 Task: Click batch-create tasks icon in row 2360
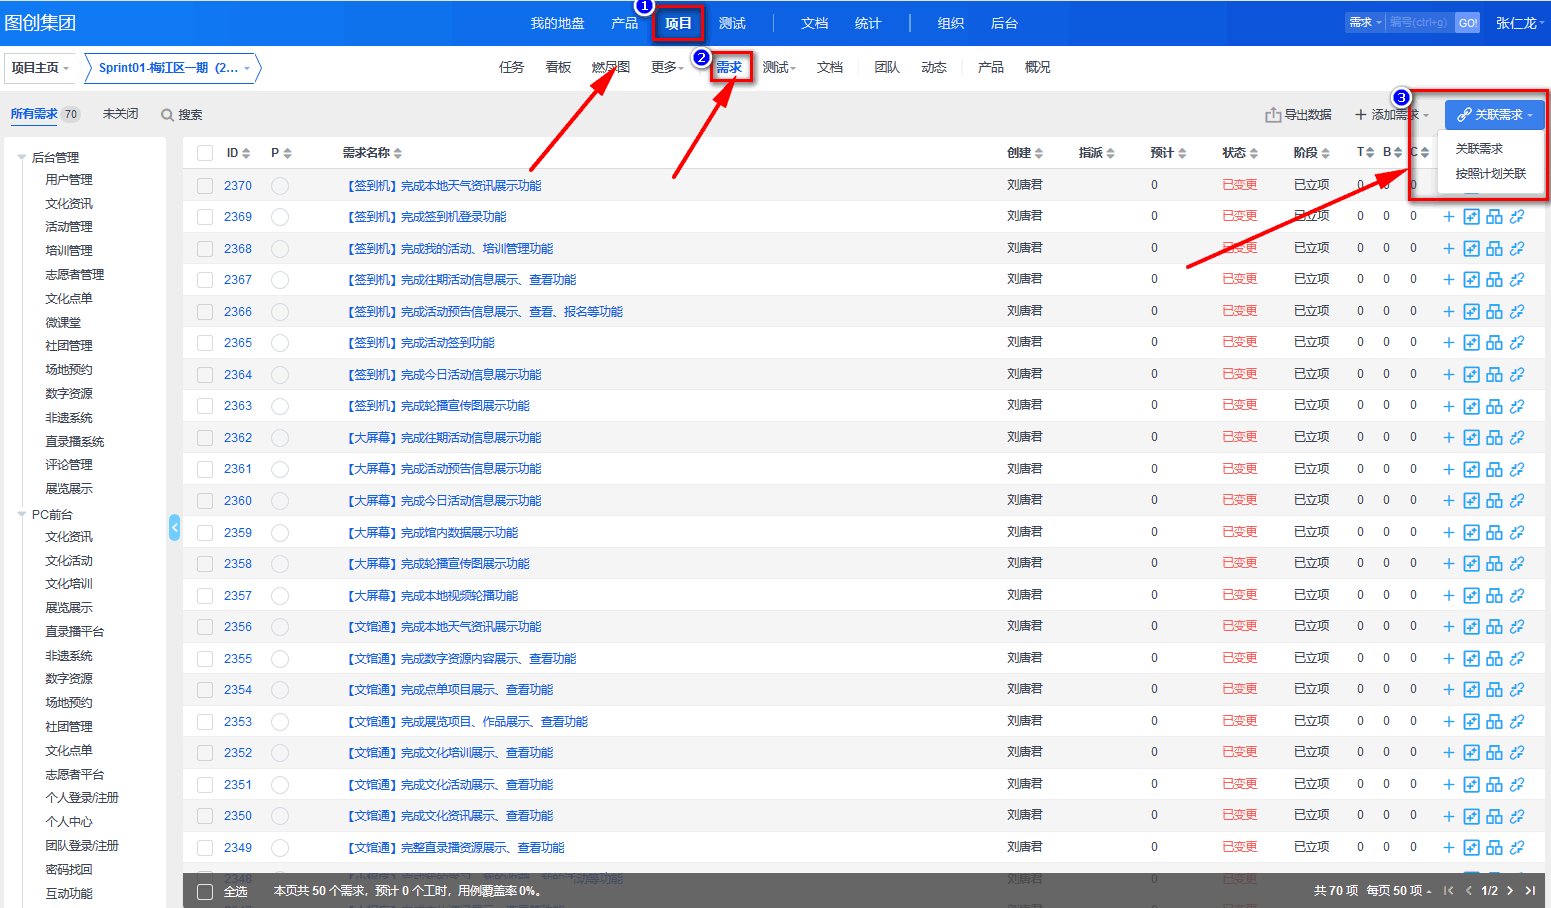(1471, 501)
